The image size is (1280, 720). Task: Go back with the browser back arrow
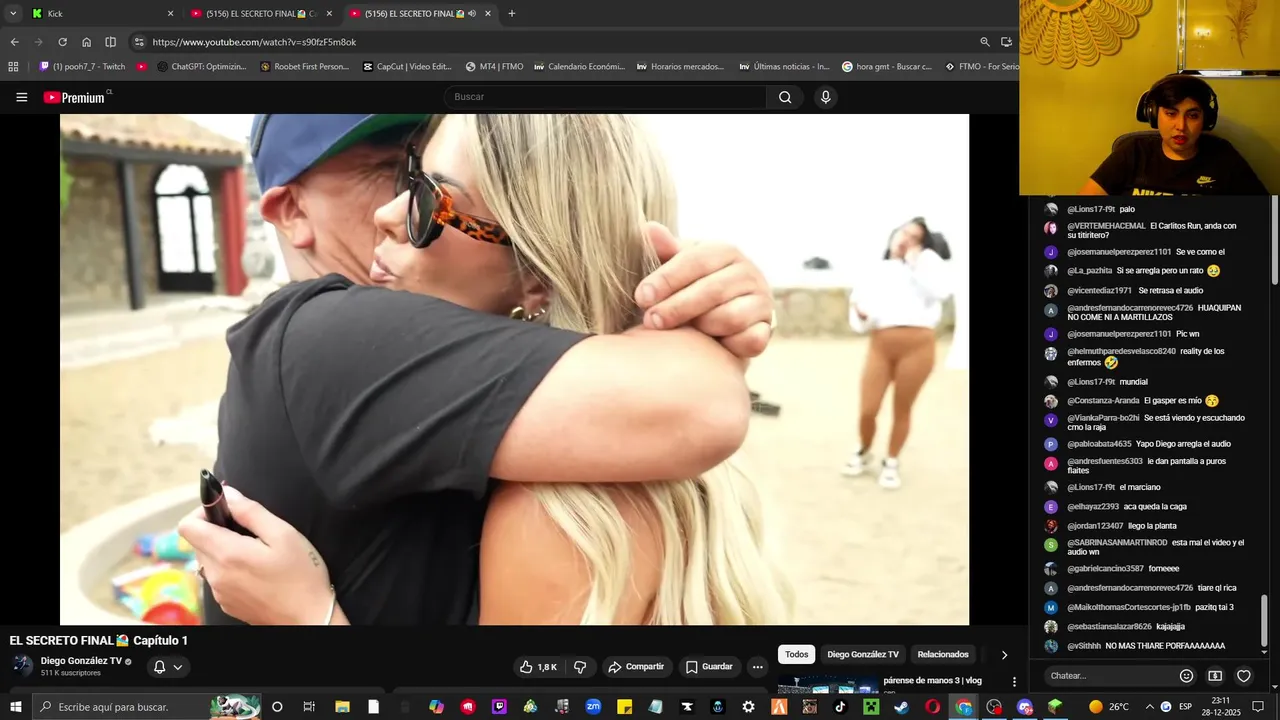click(x=14, y=42)
